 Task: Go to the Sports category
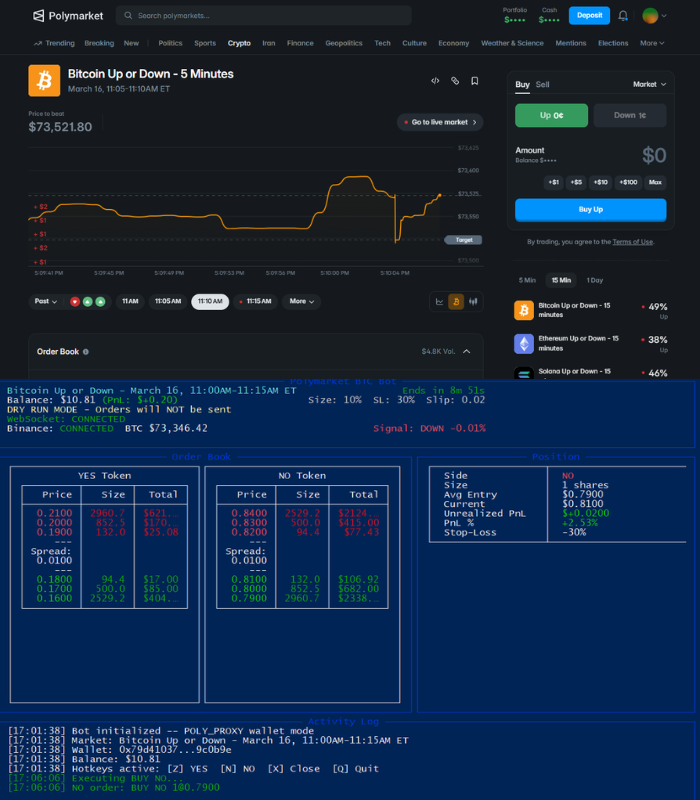coord(205,43)
